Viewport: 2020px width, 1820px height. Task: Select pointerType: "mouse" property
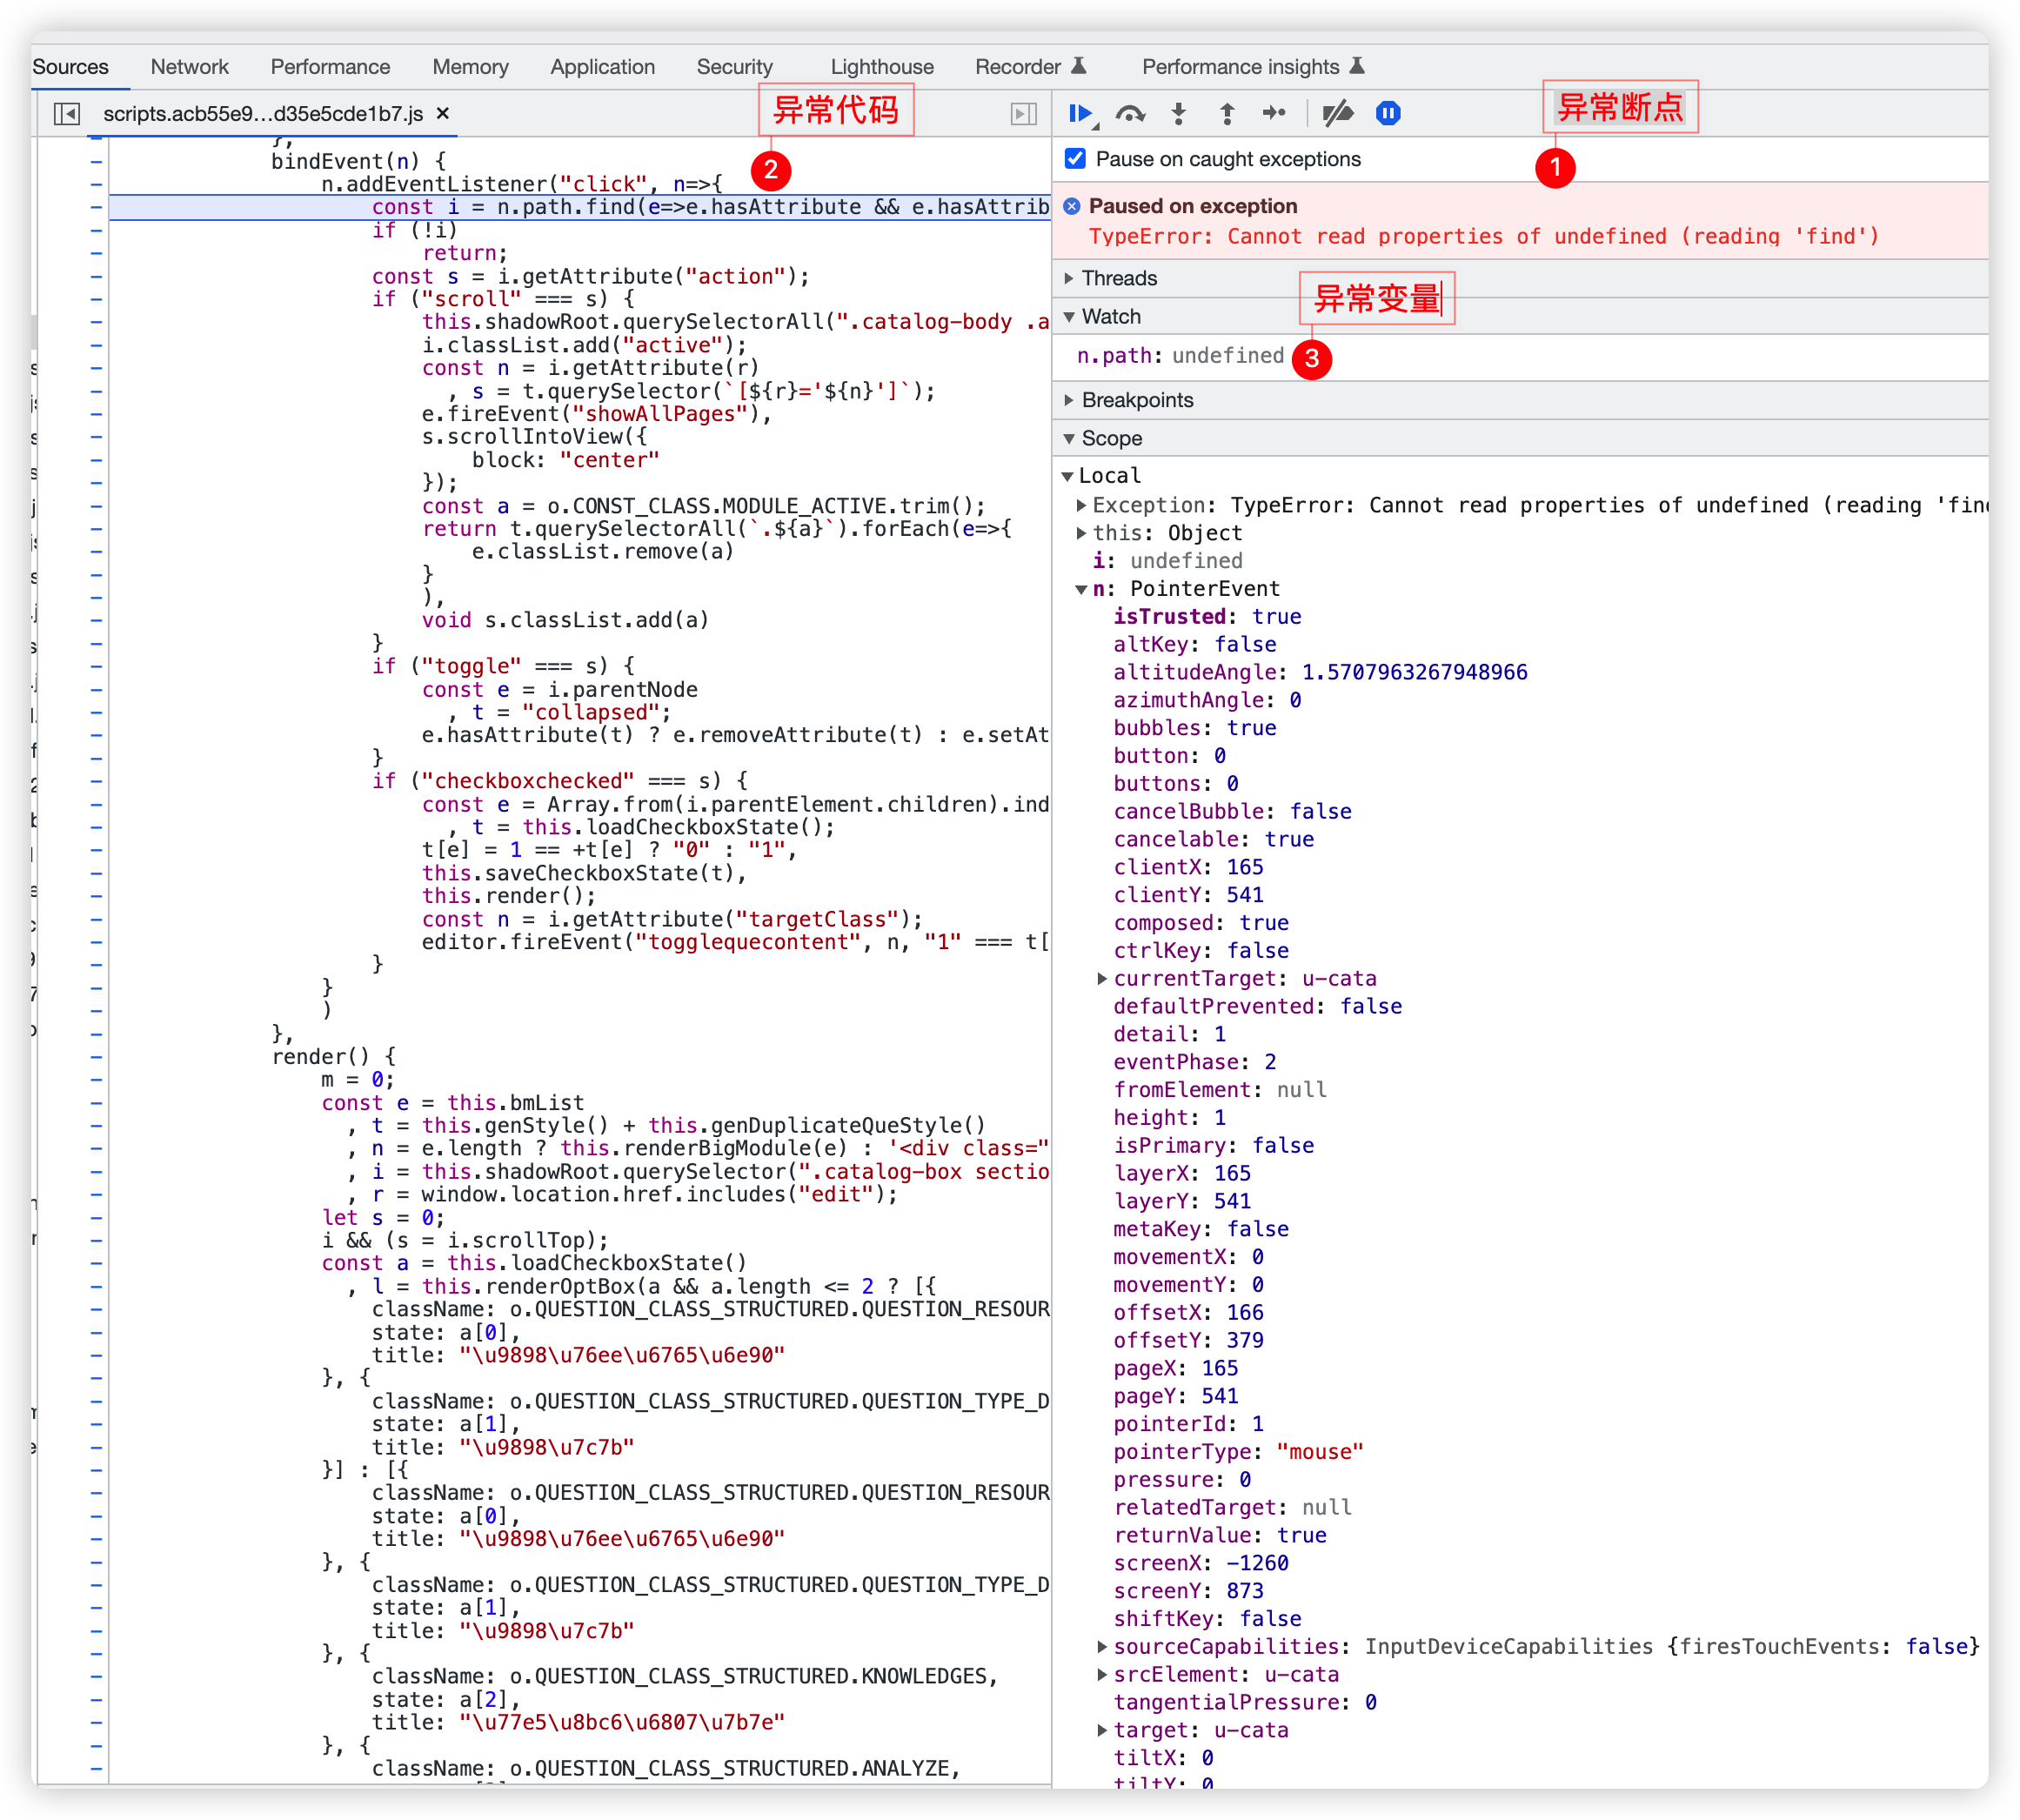point(1238,1452)
